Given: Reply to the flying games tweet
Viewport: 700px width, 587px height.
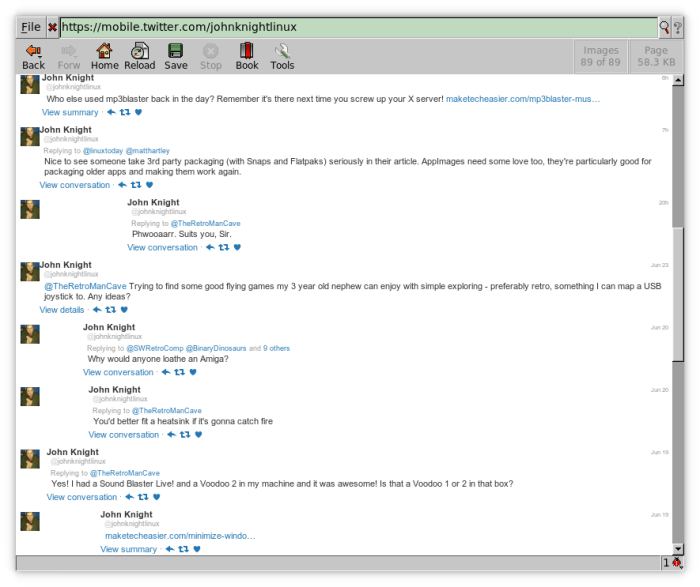Looking at the screenshot, I should pyautogui.click(x=97, y=310).
